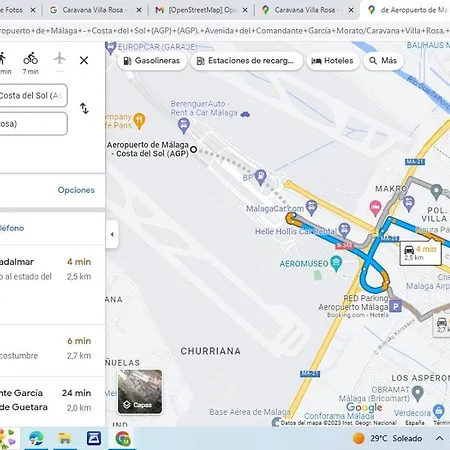Show hidden system tray icons
The width and height of the screenshot is (450, 450).
pyautogui.click(x=439, y=438)
